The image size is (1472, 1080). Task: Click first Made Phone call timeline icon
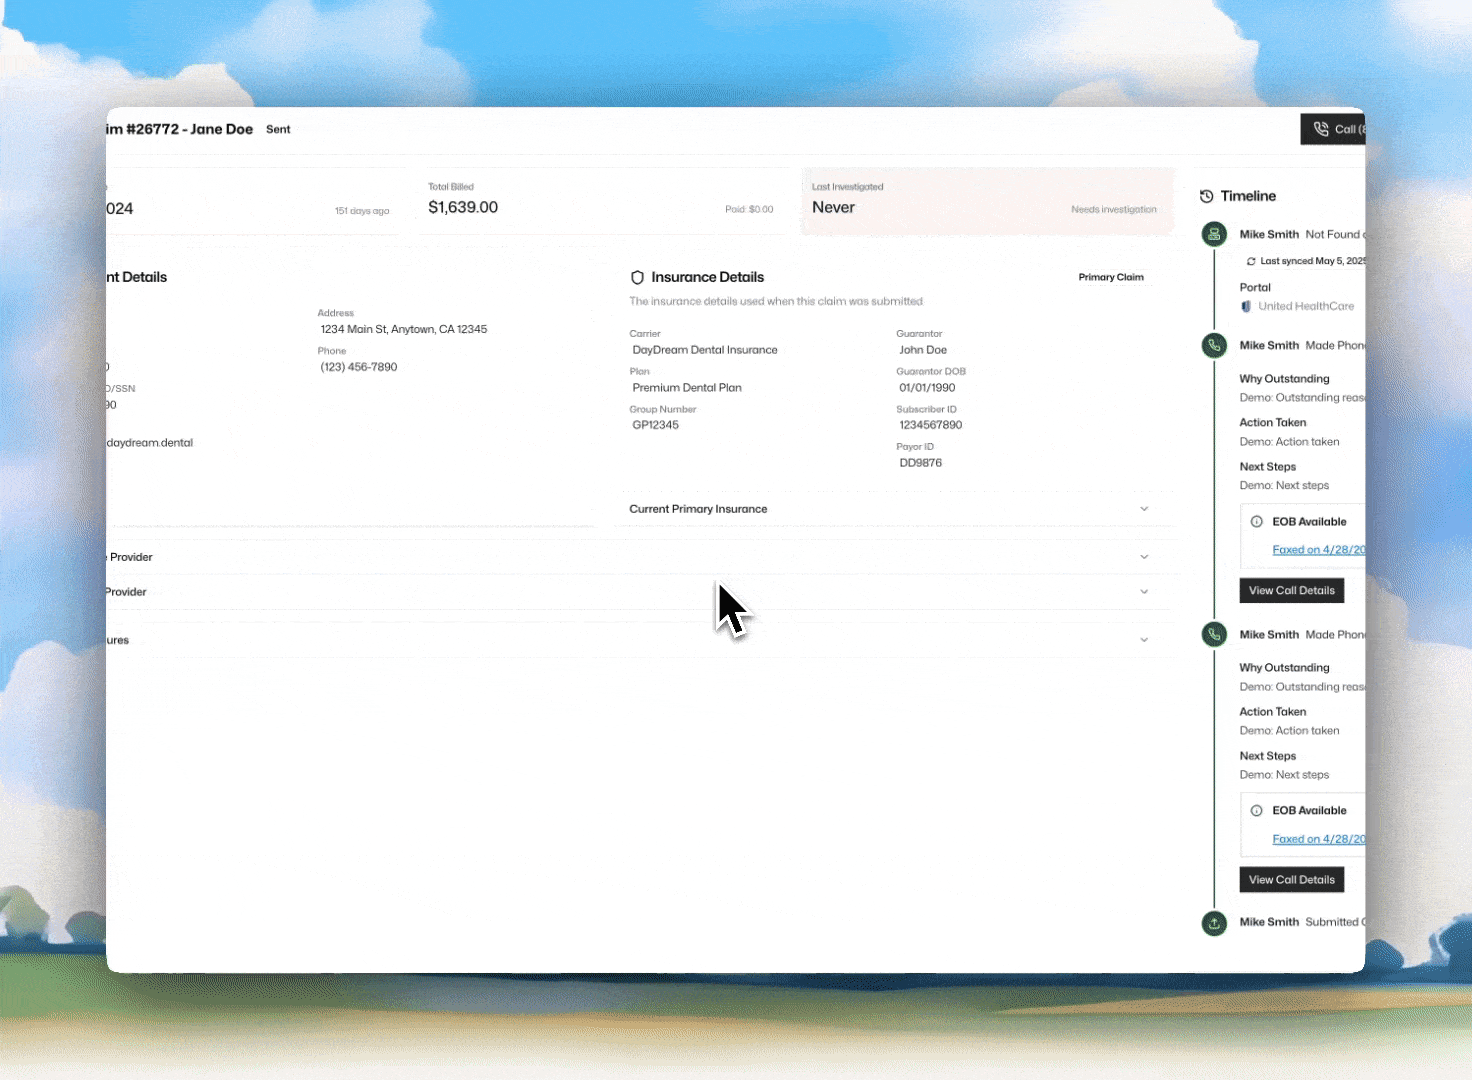pyautogui.click(x=1214, y=345)
